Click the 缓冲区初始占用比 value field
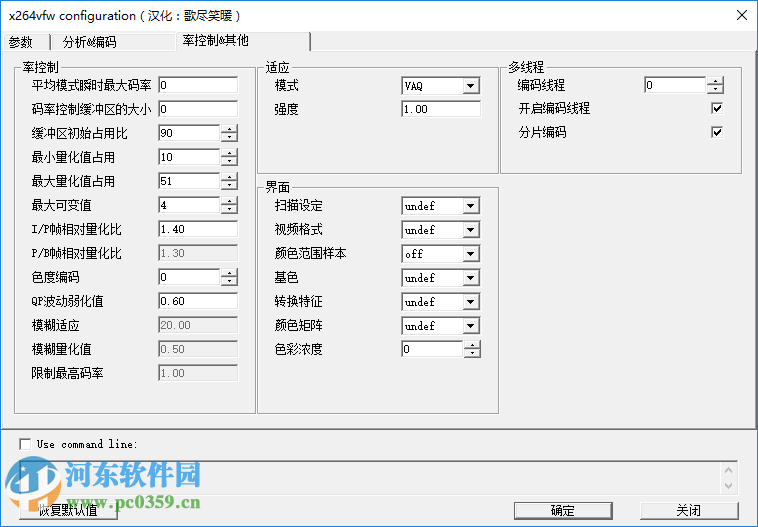The height and width of the screenshot is (527, 758). point(189,133)
